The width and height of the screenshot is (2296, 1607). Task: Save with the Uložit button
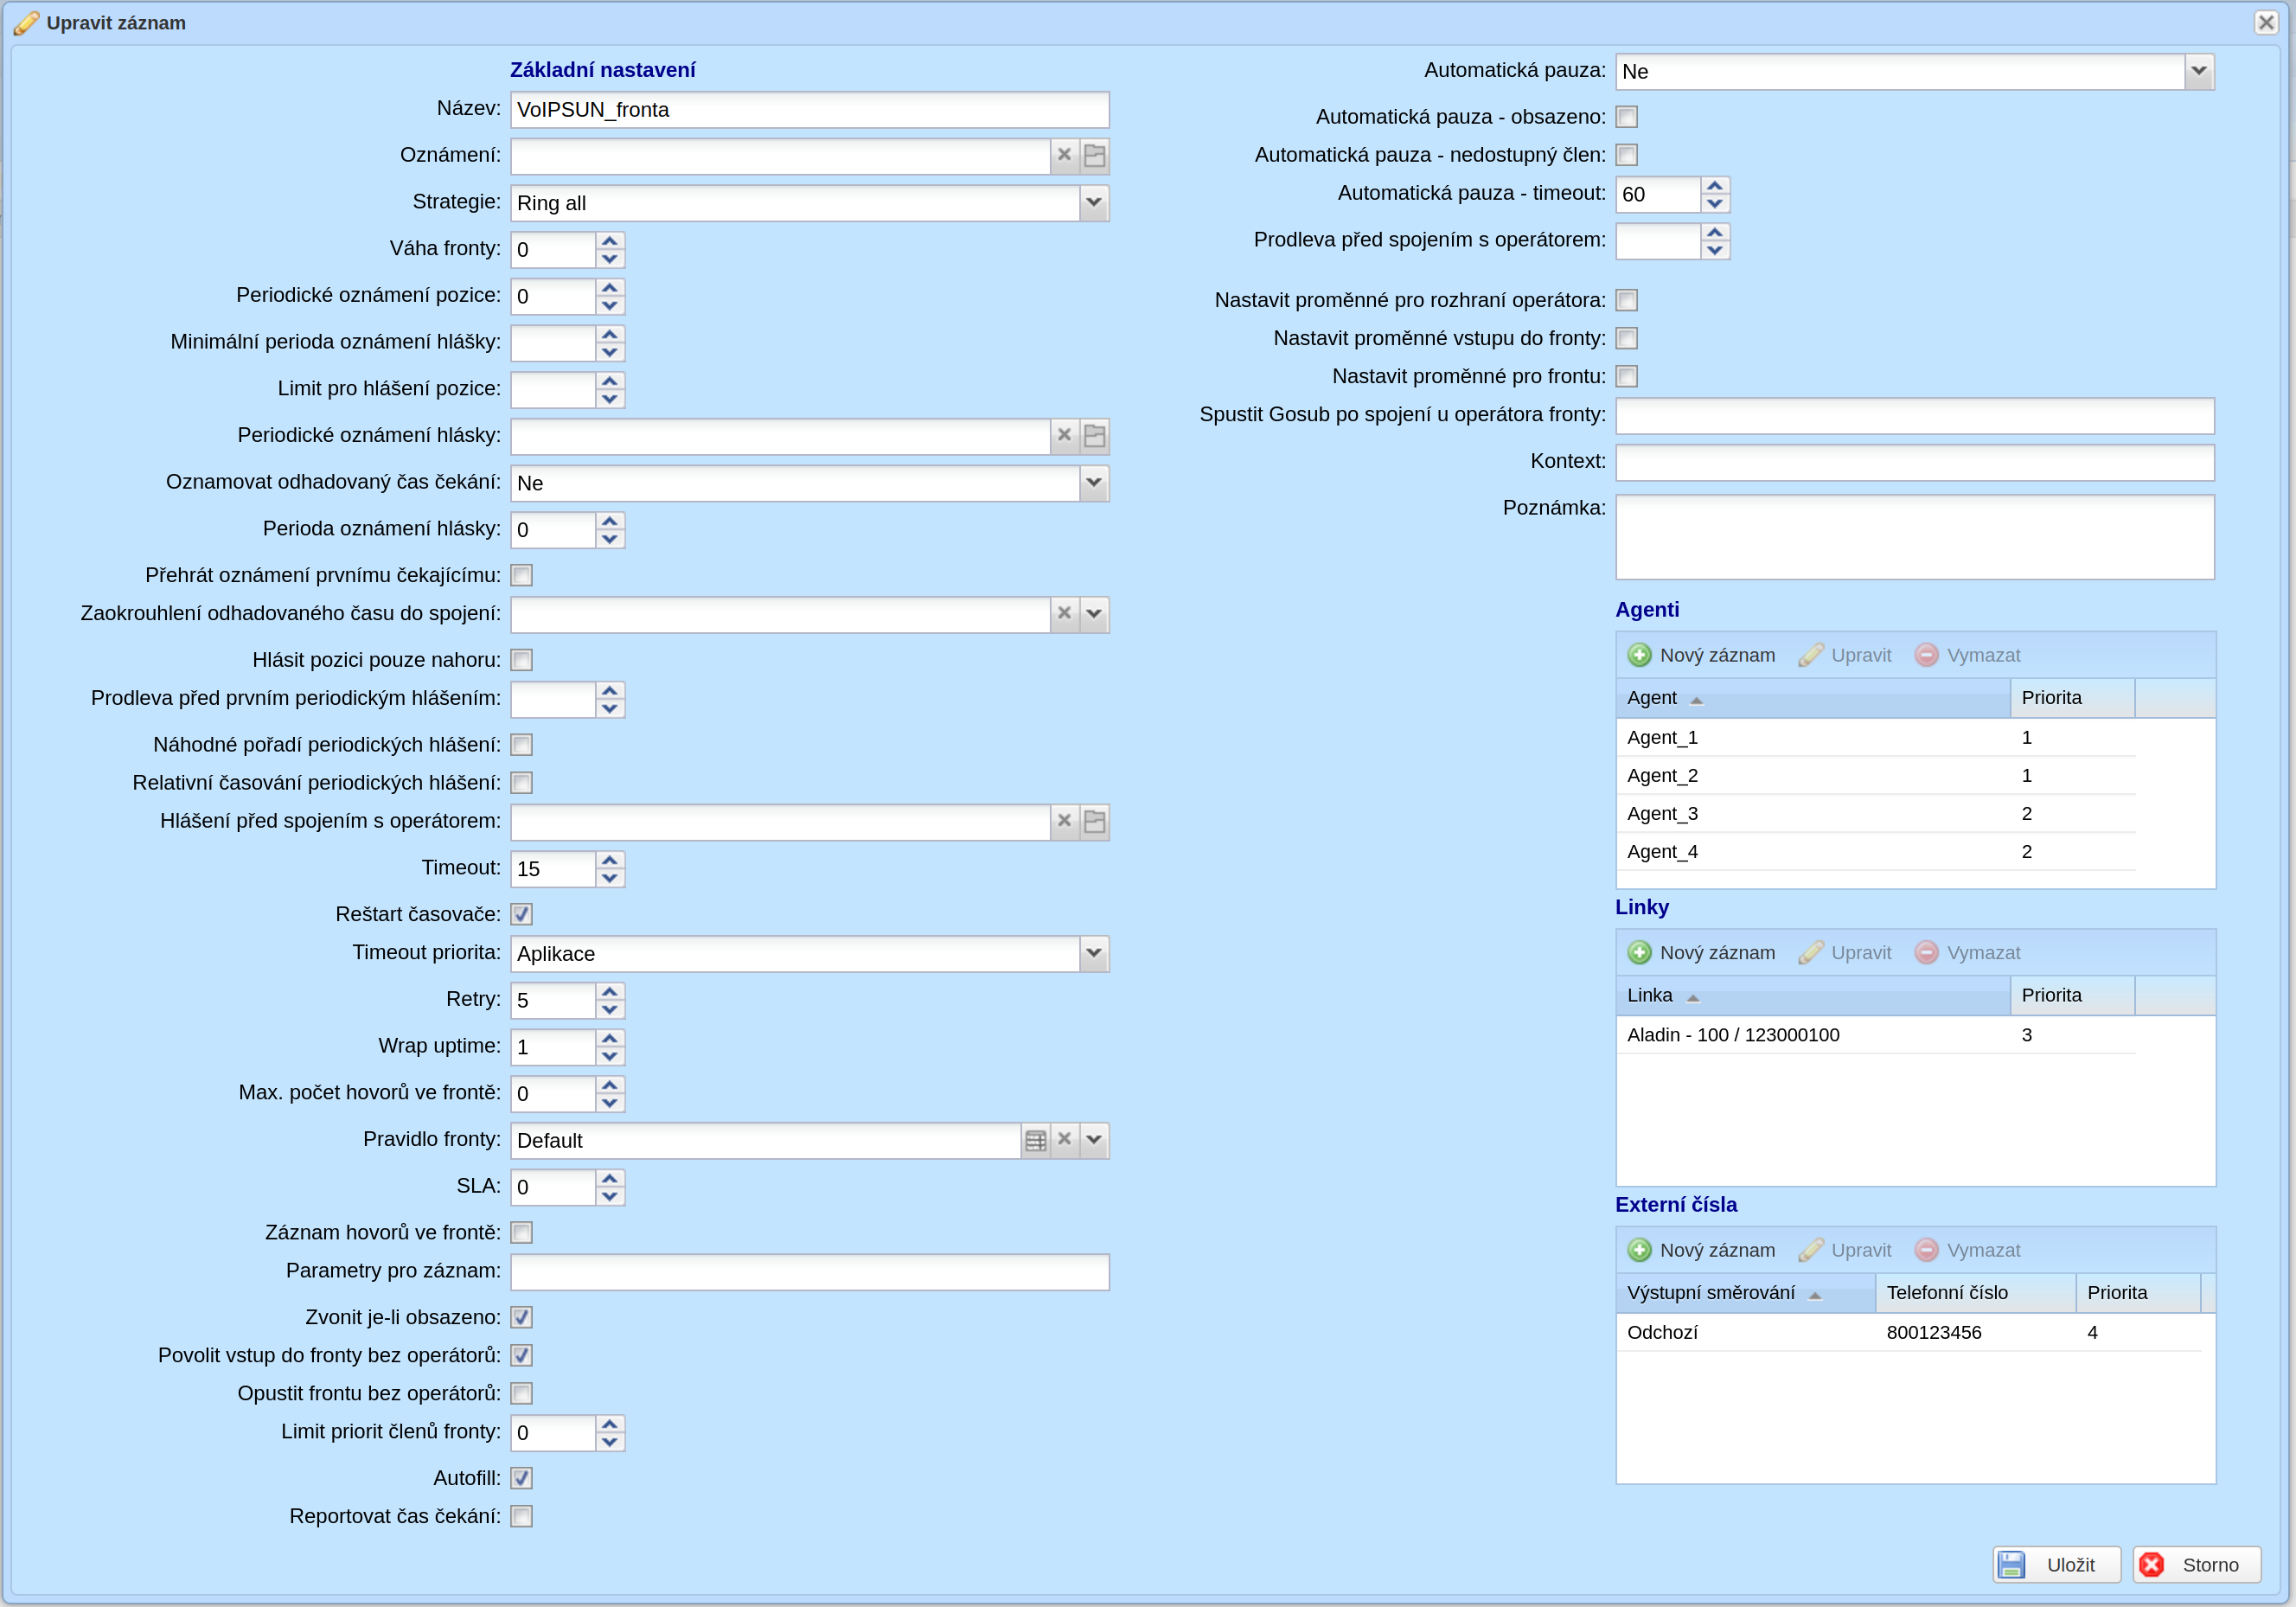2057,1565
